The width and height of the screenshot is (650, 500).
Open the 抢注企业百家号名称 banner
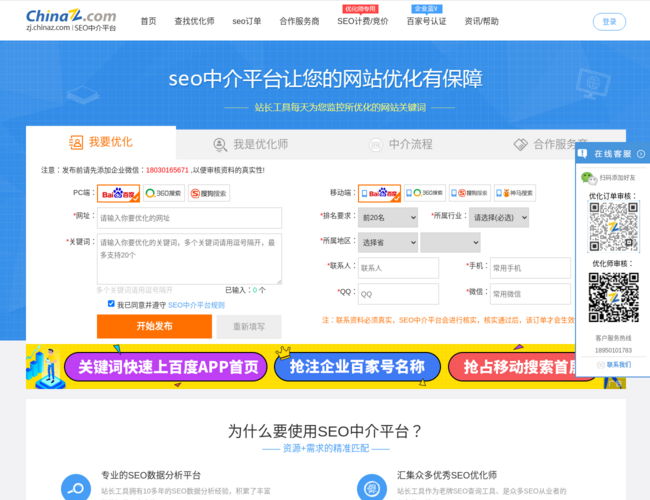point(357,367)
